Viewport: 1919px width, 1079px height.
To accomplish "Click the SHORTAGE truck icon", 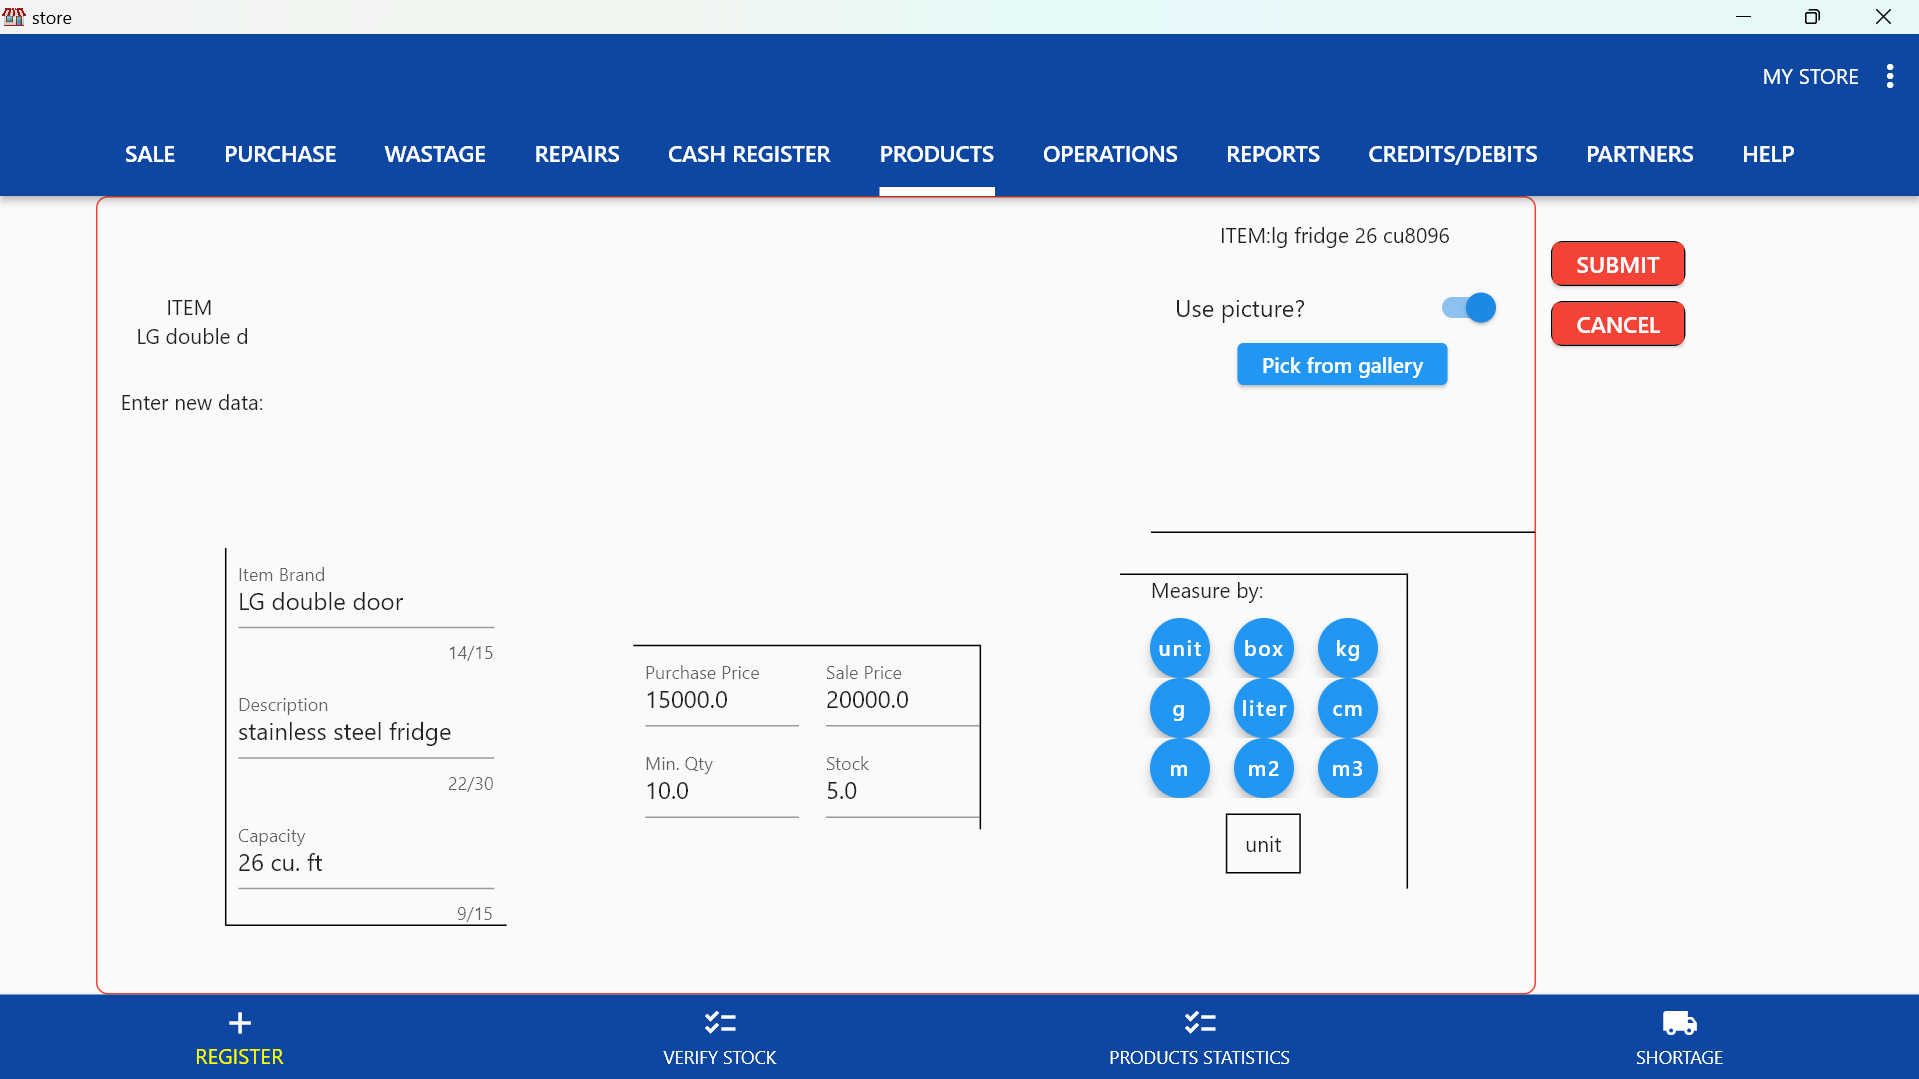I will (1678, 1022).
